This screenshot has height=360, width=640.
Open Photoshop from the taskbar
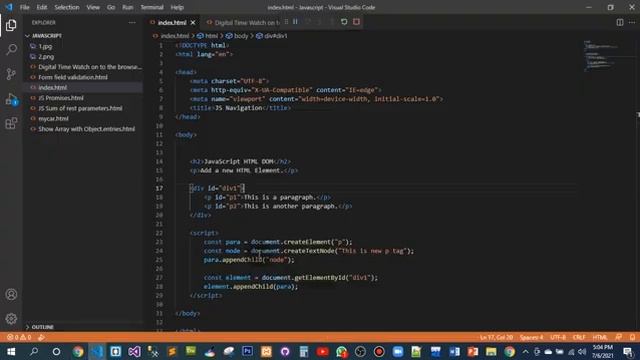coord(247,351)
